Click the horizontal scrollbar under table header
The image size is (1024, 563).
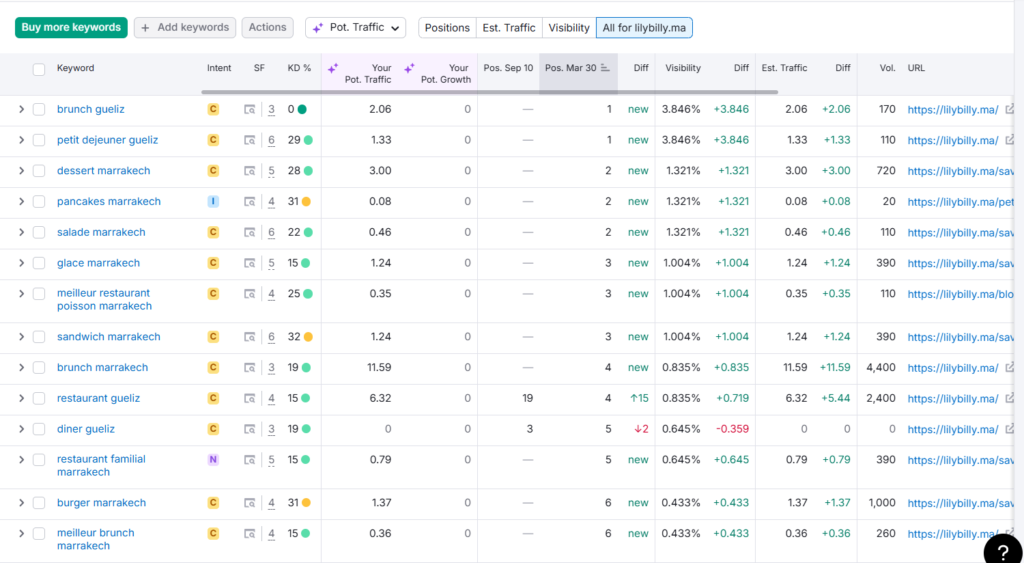tap(490, 92)
